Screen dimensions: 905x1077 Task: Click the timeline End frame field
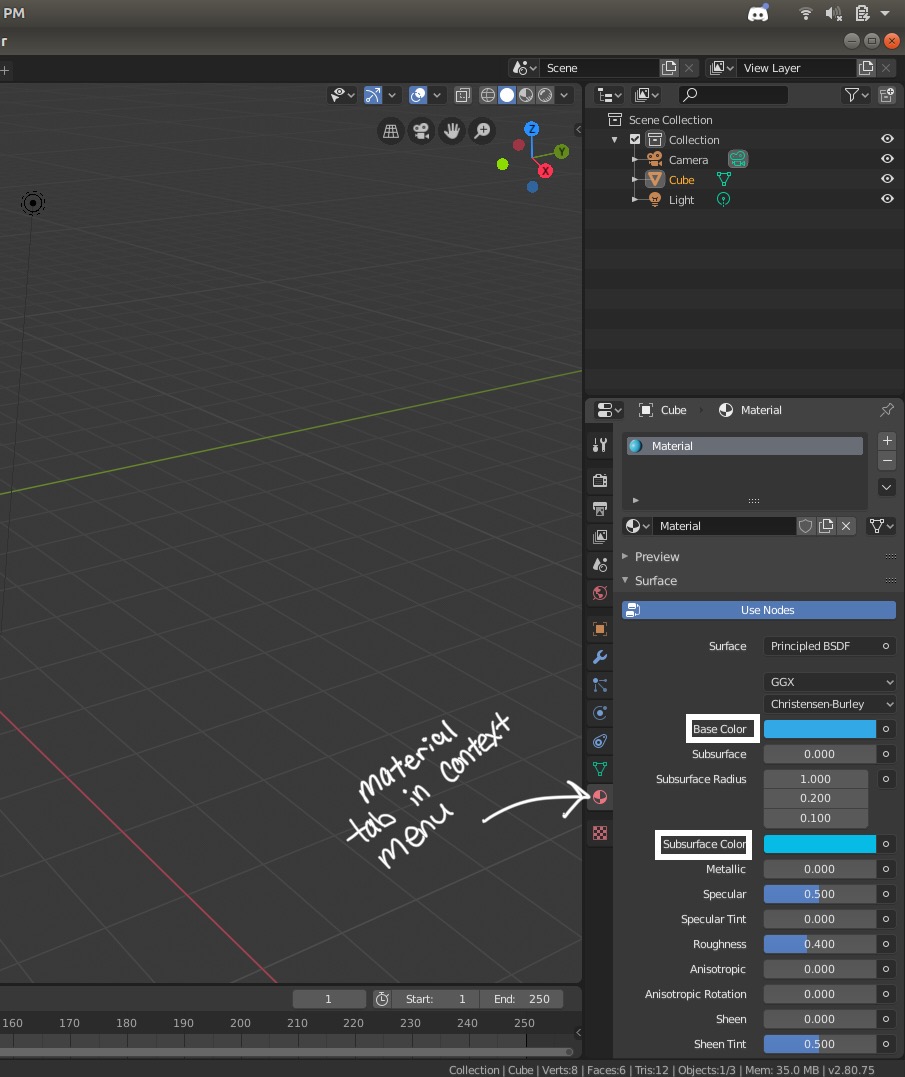[x=521, y=999]
